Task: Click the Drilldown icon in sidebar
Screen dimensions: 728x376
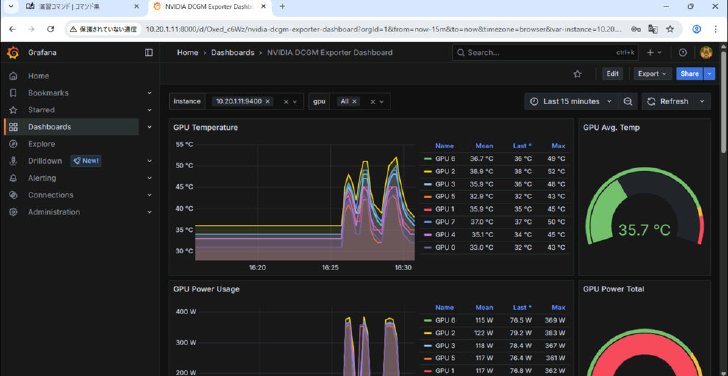Action: pyautogui.click(x=13, y=161)
